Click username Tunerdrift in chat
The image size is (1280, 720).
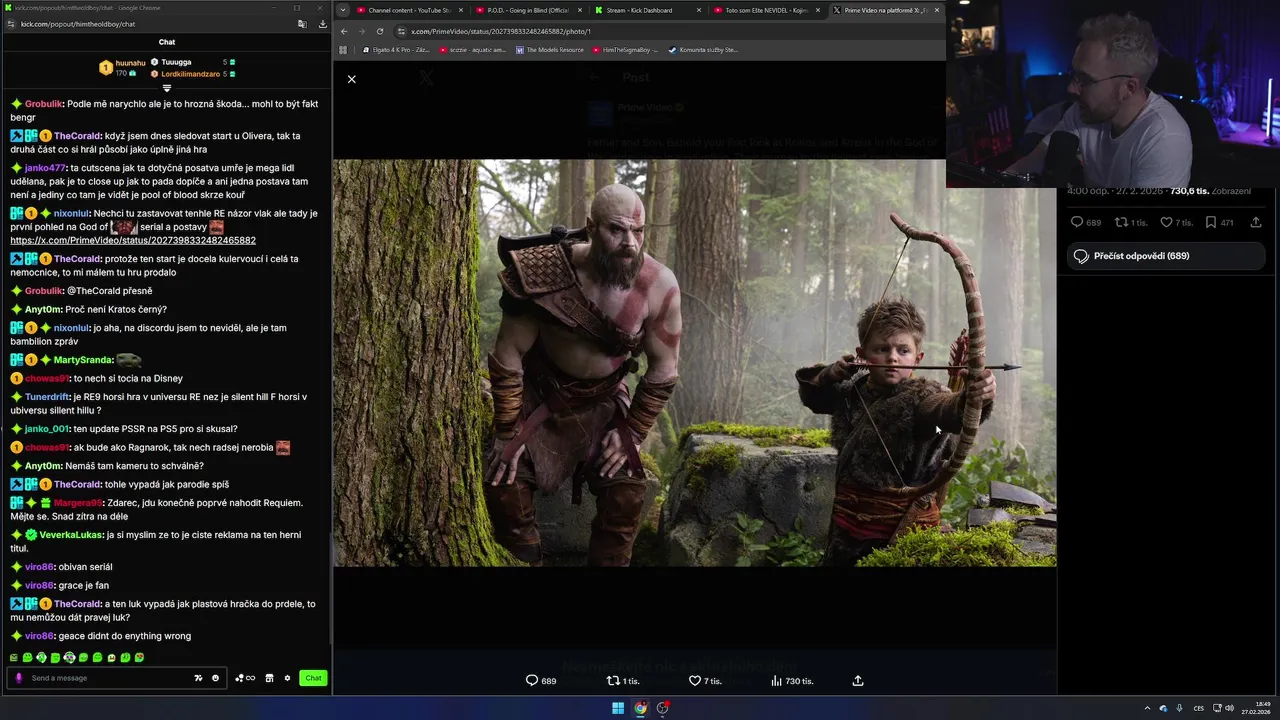tap(47, 397)
